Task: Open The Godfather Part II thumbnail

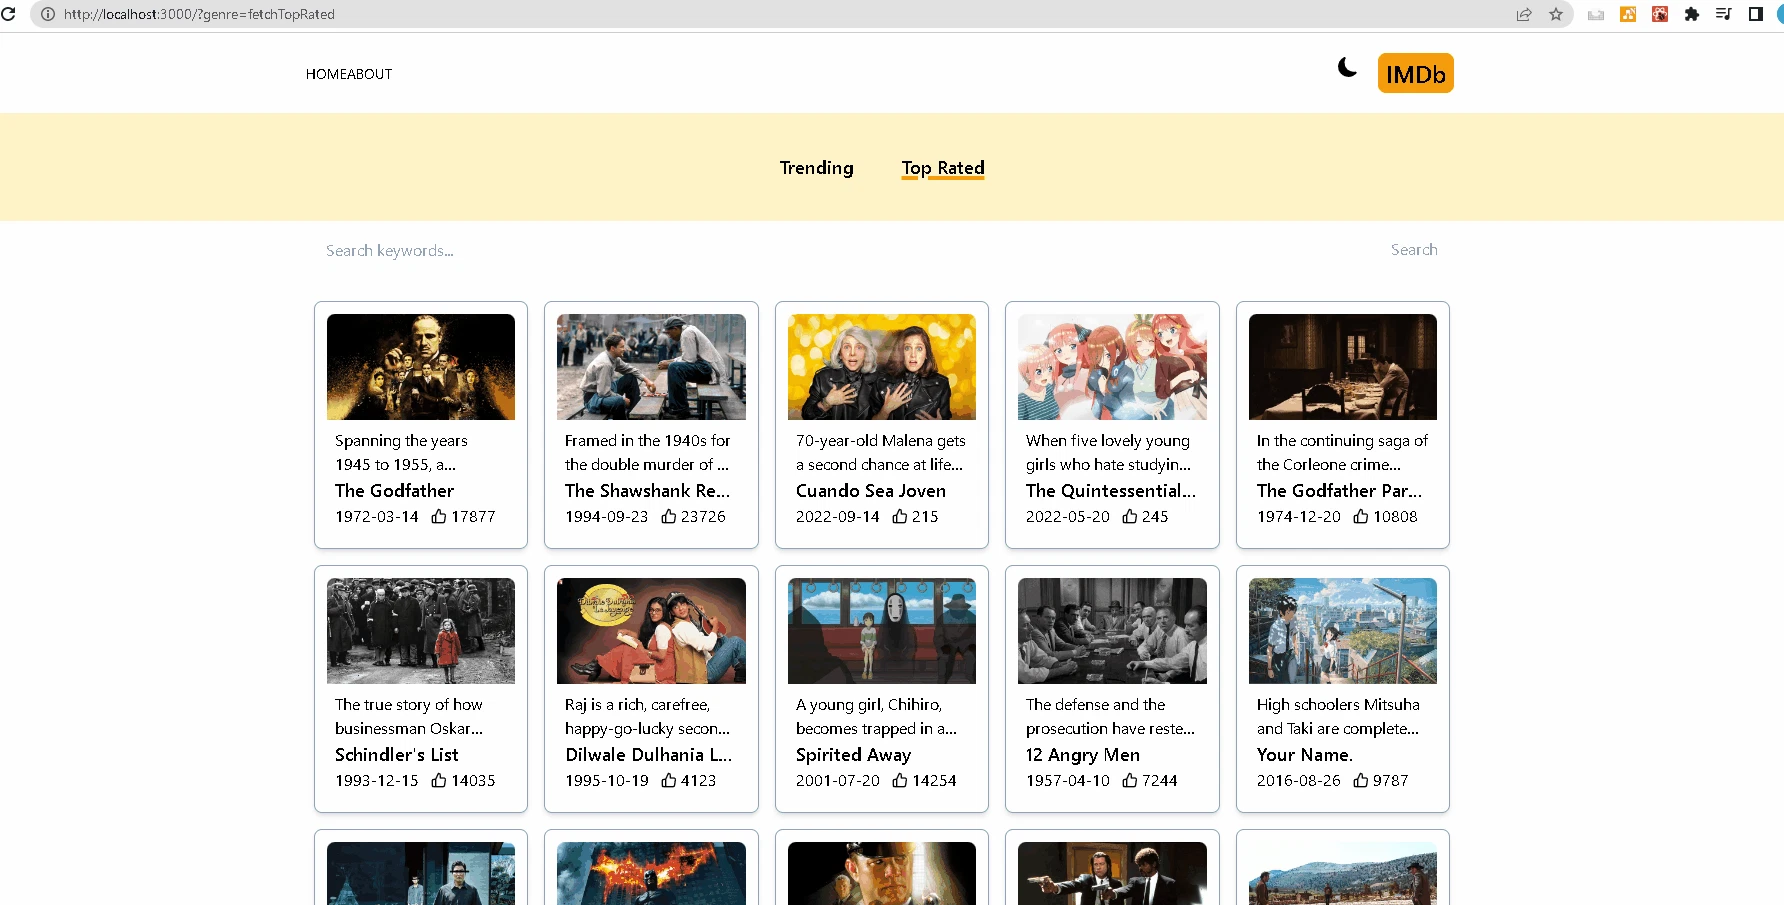Action: pyautogui.click(x=1343, y=367)
